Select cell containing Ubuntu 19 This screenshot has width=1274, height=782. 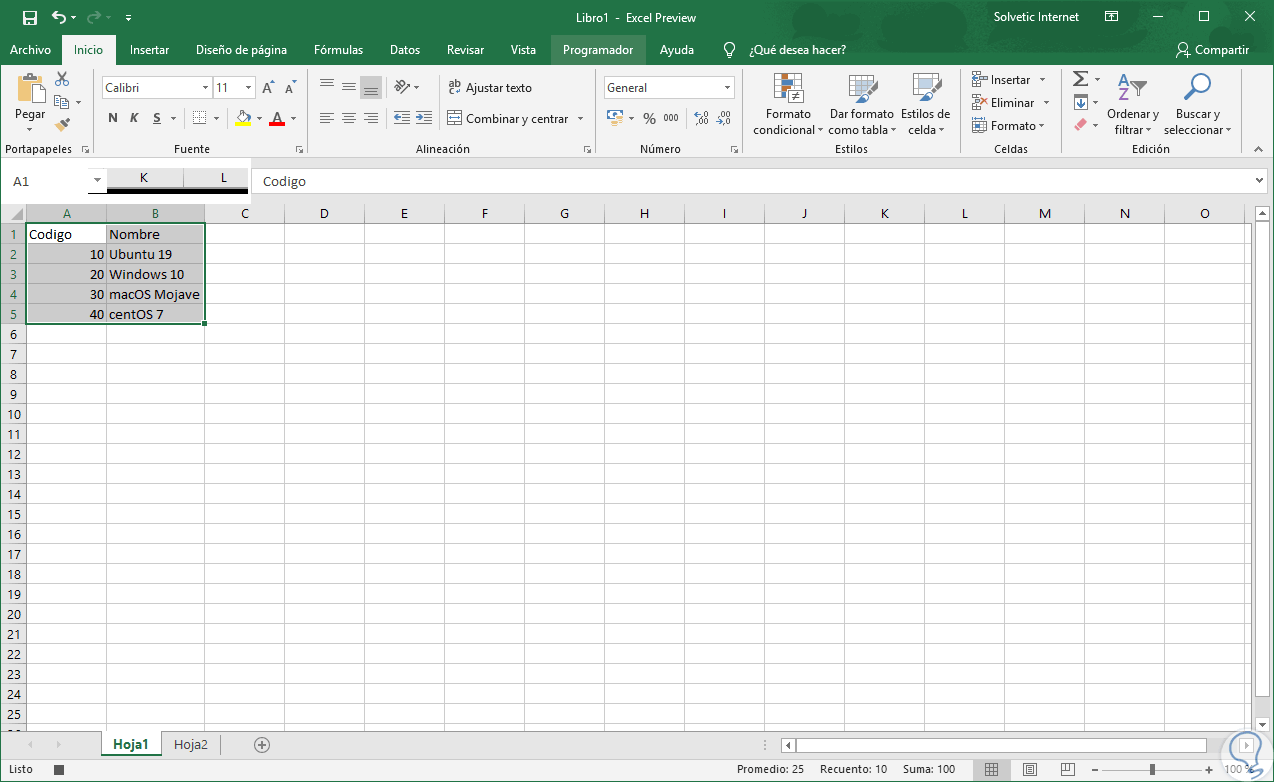pos(155,254)
